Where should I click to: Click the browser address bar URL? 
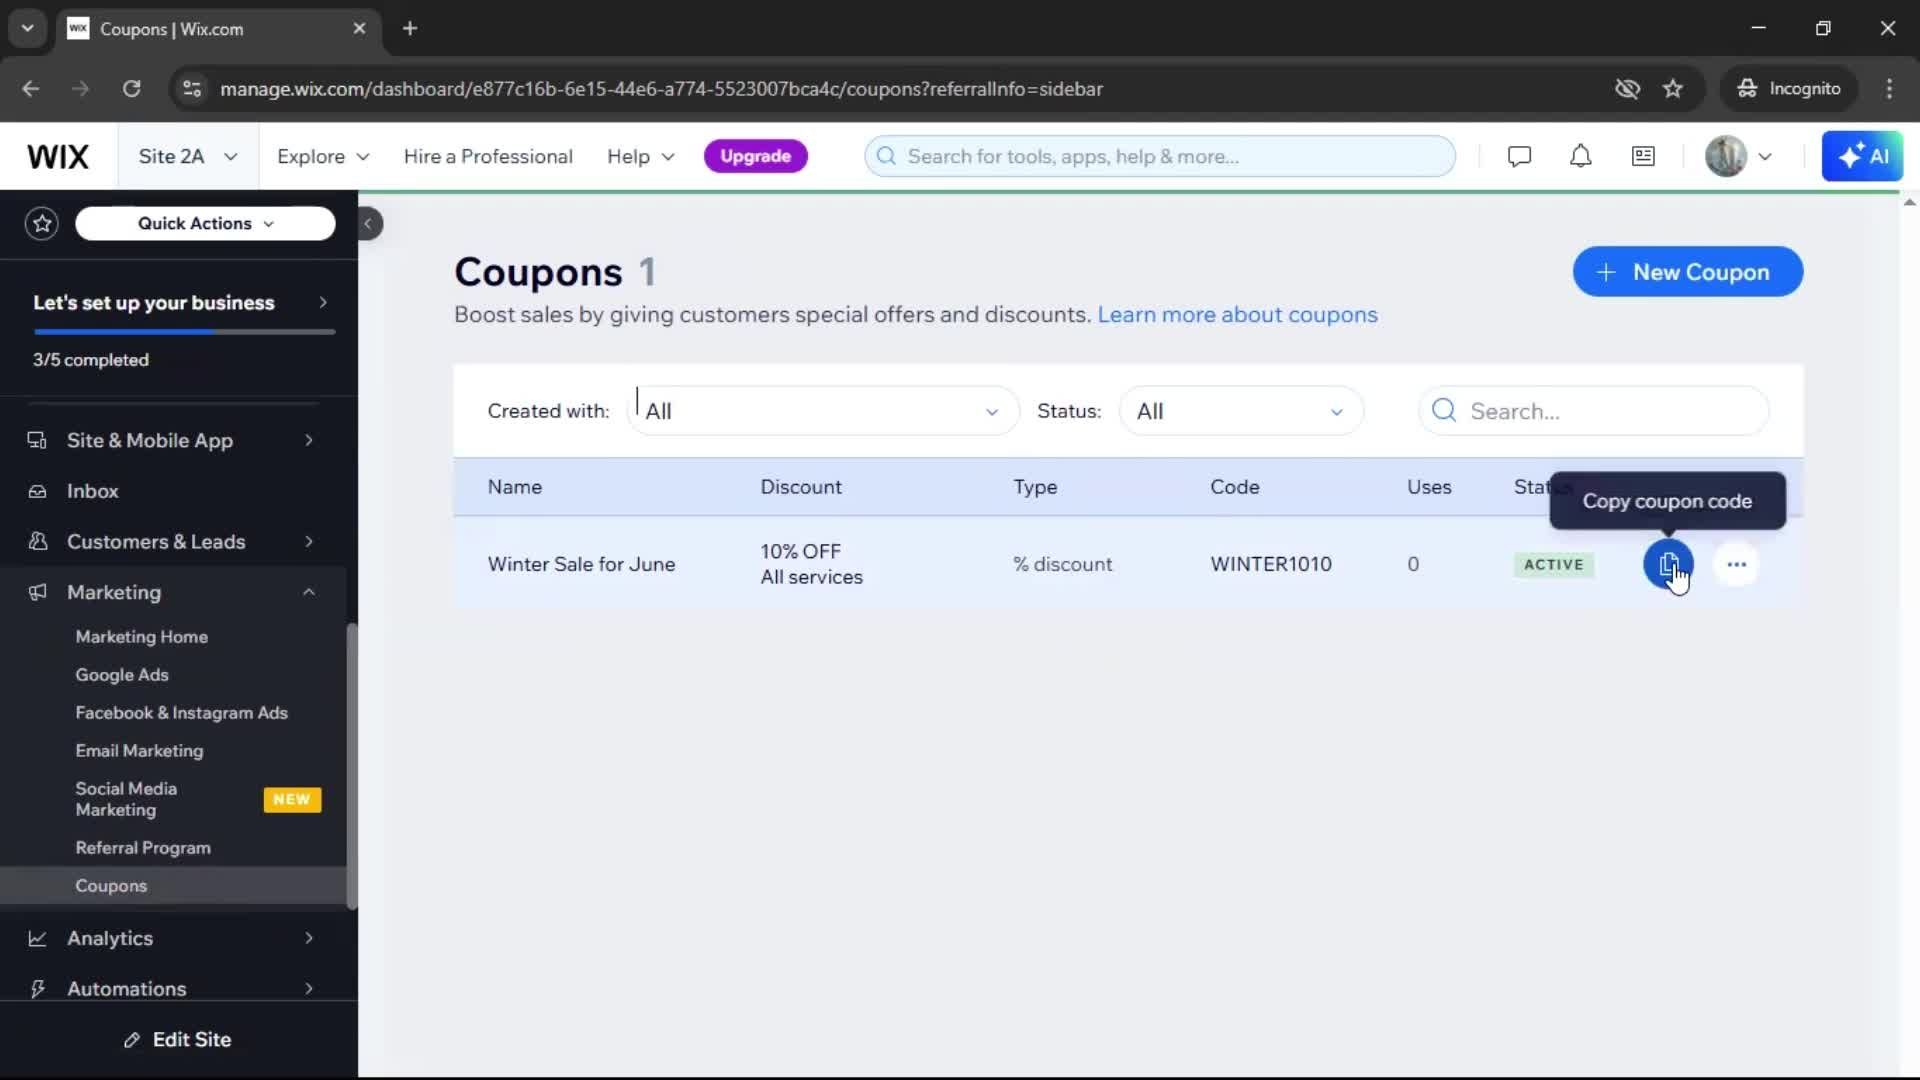(x=661, y=88)
